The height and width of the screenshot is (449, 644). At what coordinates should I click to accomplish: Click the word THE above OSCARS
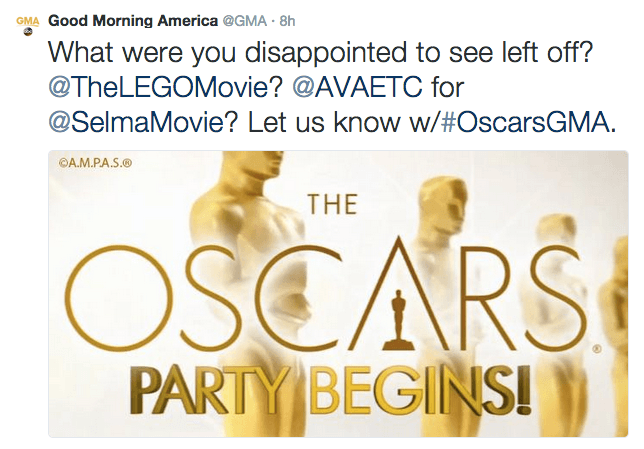[x=333, y=205]
